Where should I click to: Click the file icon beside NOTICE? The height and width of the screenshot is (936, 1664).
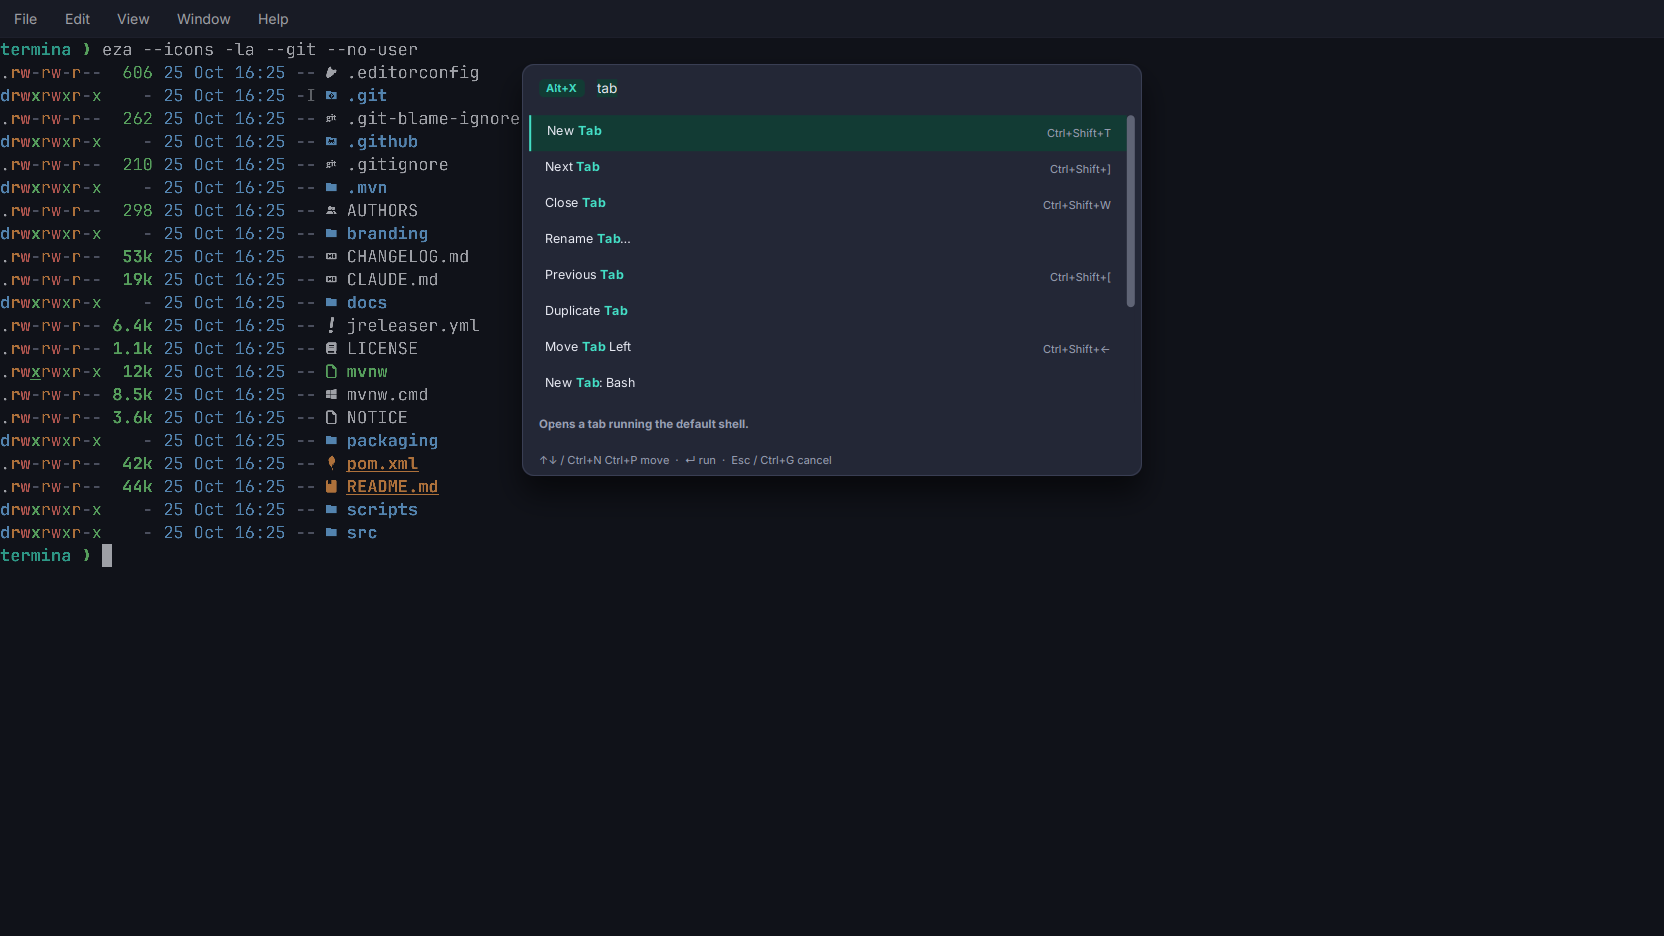(331, 417)
